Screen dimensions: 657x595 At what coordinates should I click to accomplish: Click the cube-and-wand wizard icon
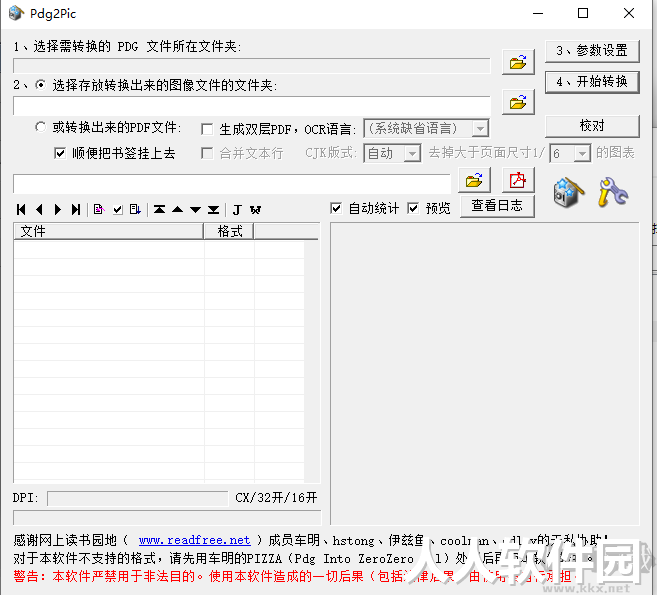(569, 192)
